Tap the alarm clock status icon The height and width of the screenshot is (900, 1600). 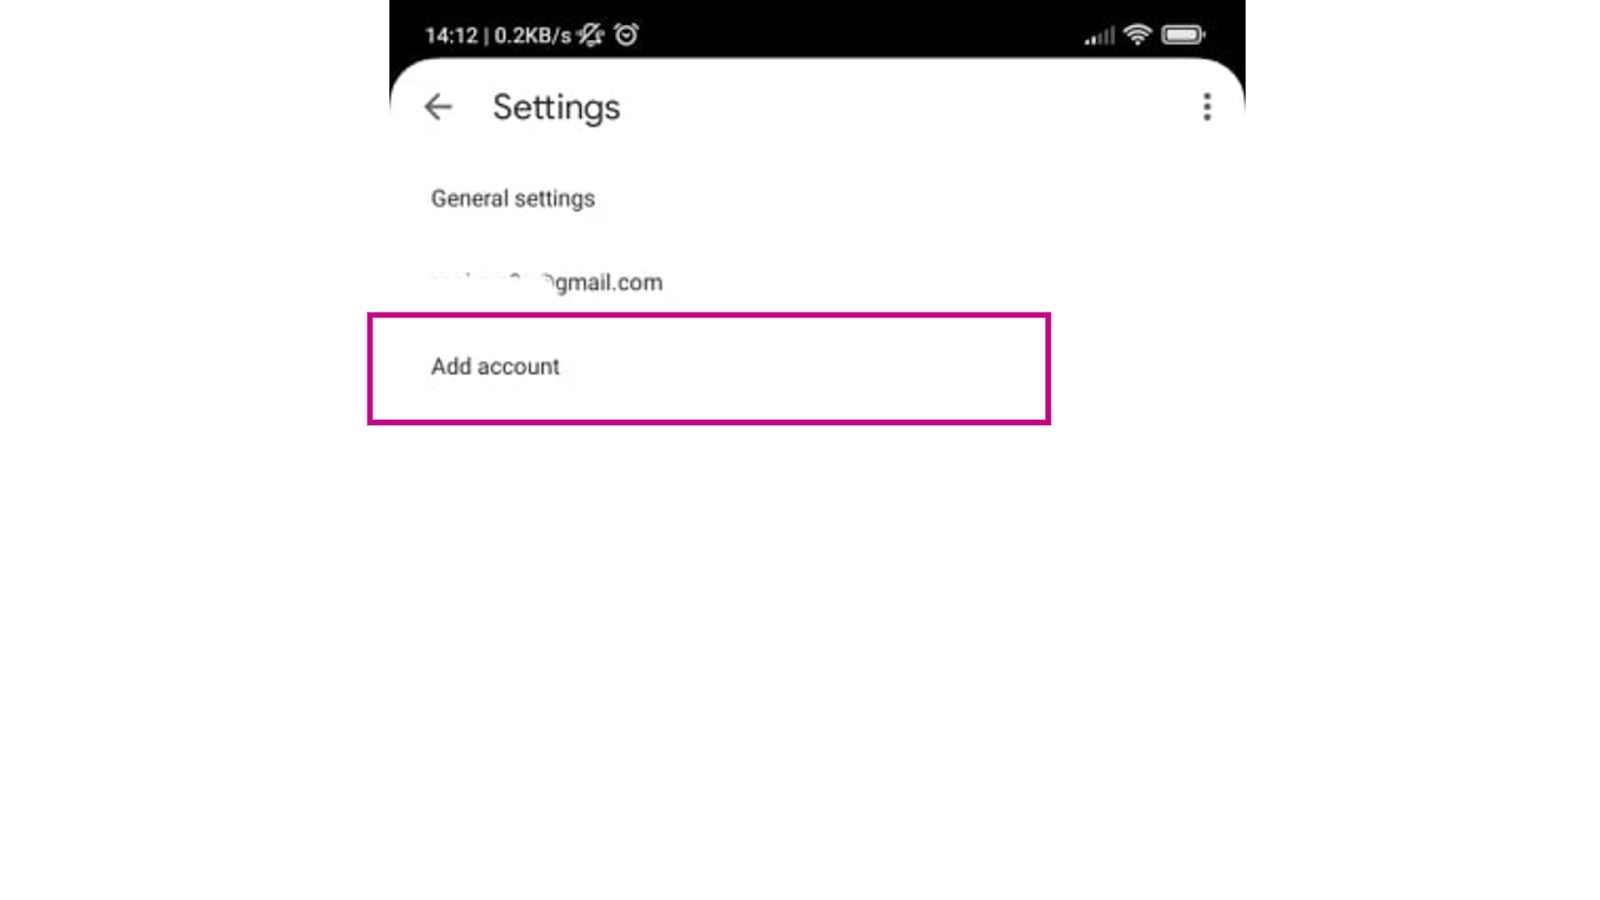(627, 35)
